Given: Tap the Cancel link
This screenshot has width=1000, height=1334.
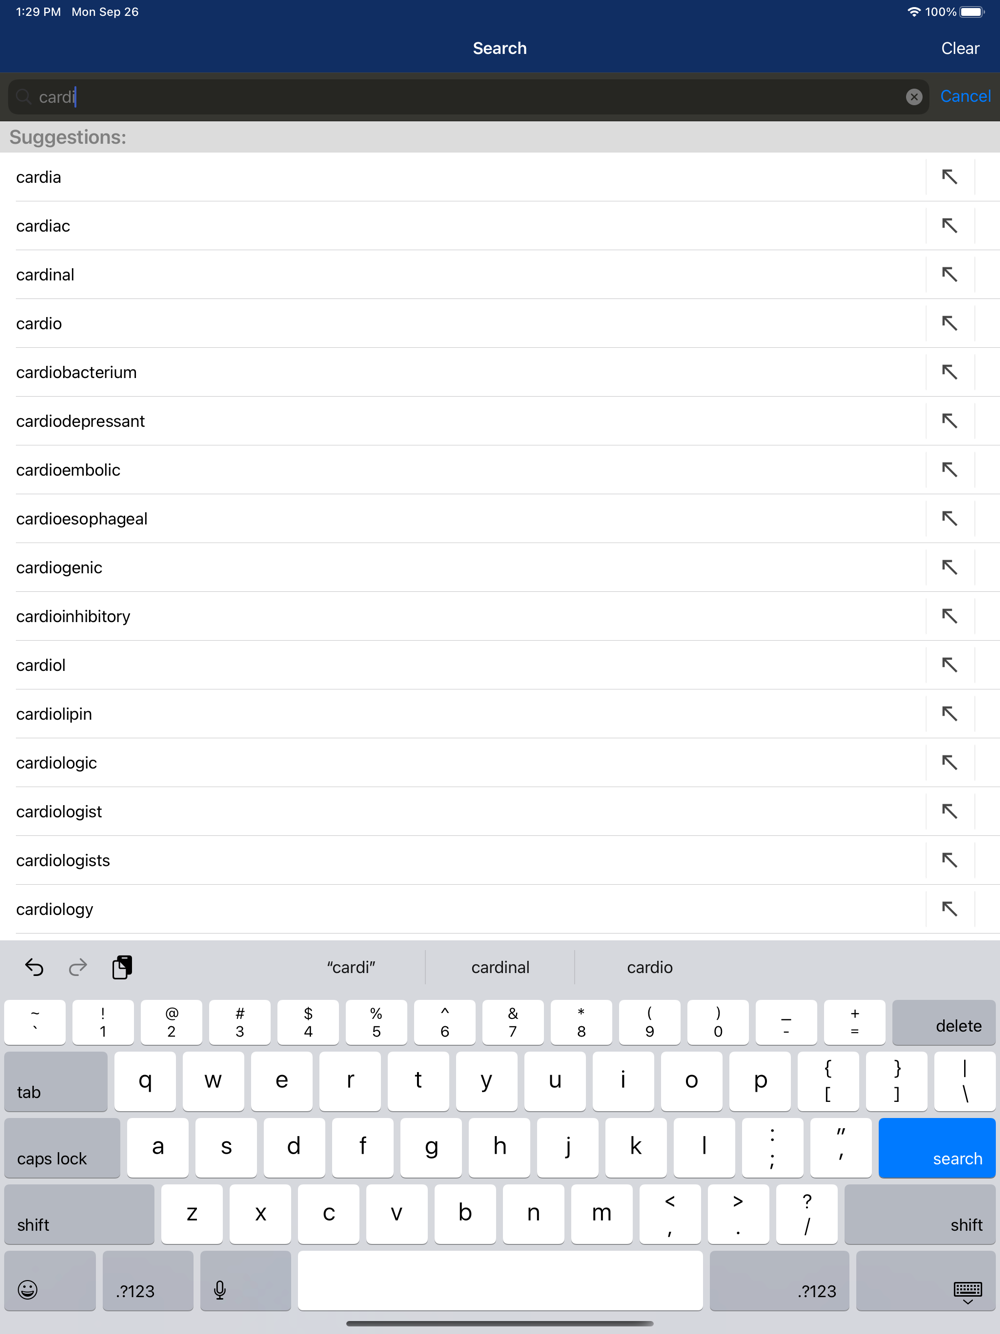Looking at the screenshot, I should 965,96.
